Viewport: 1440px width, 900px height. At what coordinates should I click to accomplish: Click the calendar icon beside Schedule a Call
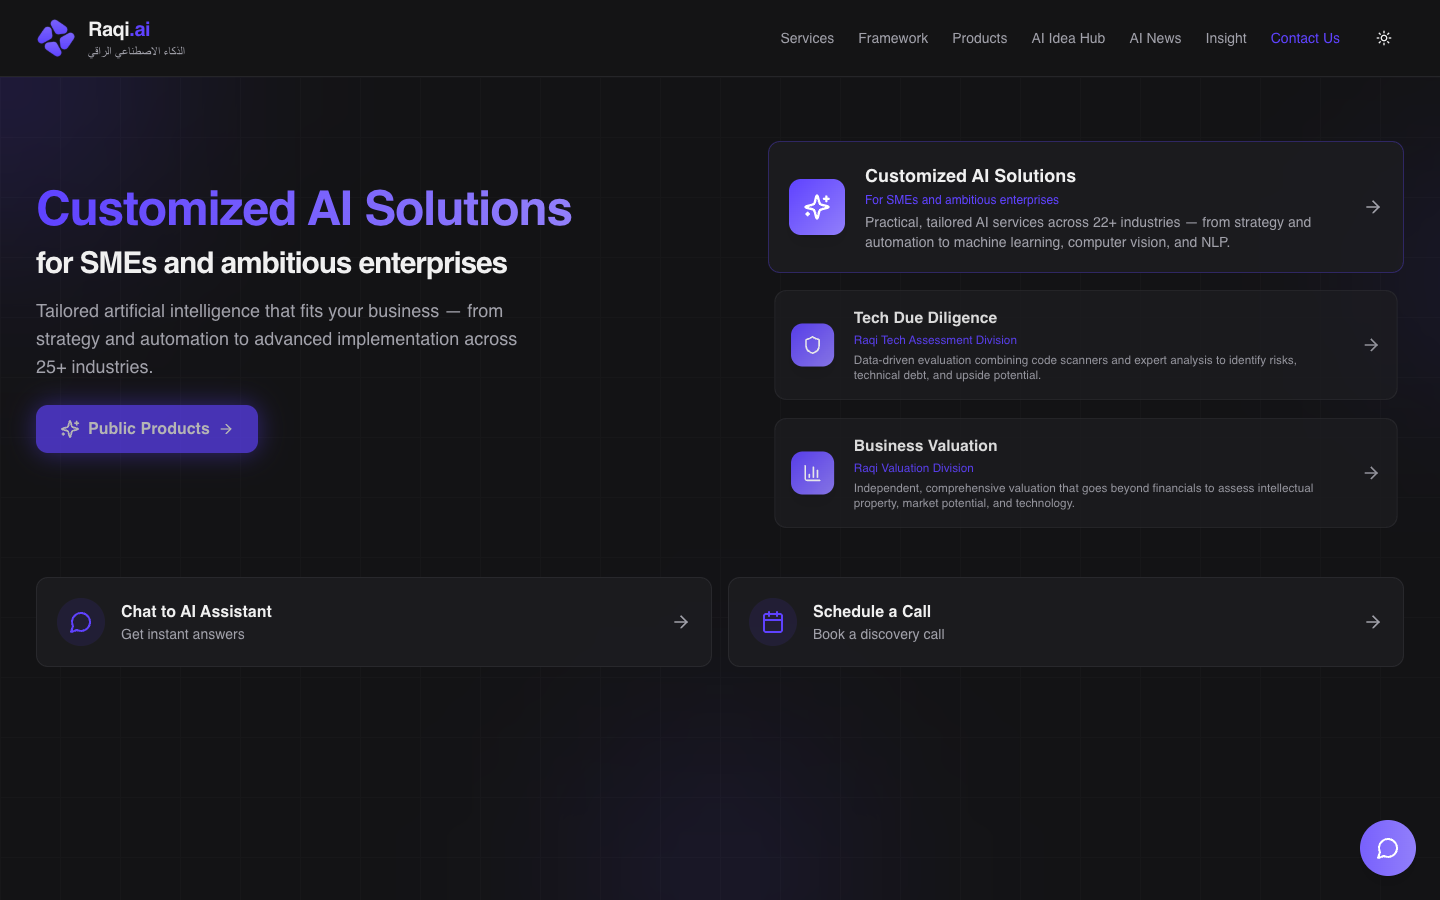[773, 622]
